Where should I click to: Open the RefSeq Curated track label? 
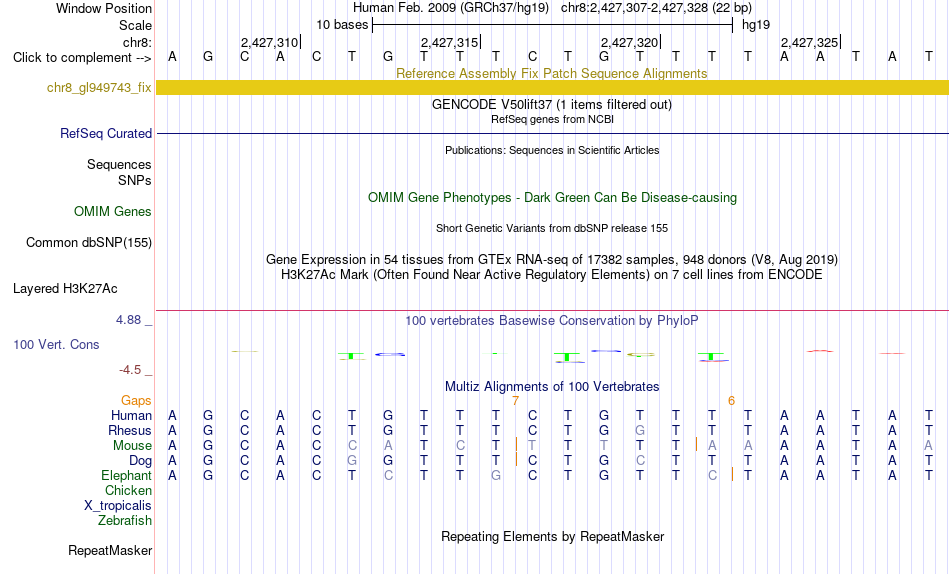tap(106, 133)
